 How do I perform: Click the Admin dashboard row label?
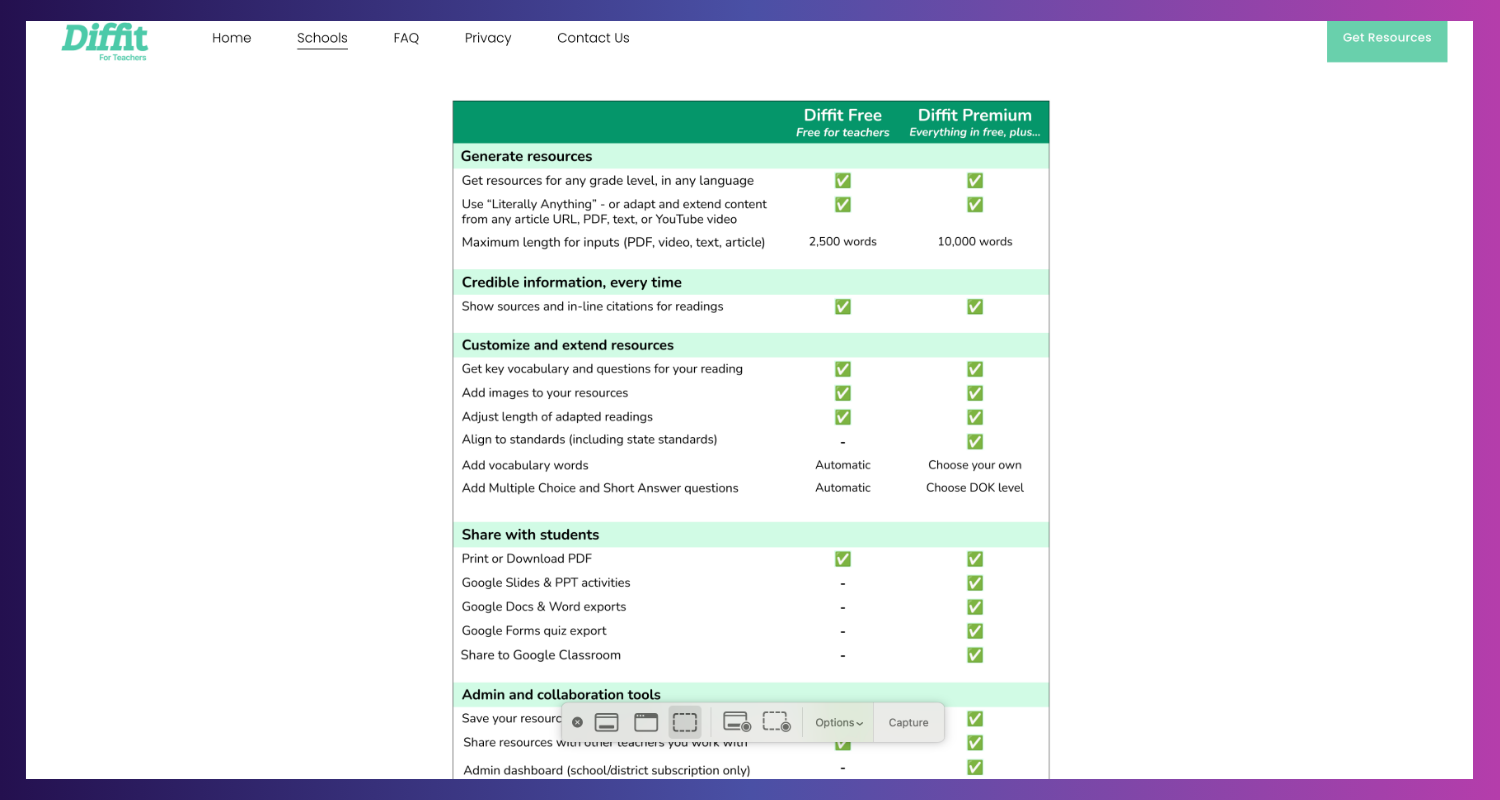tap(607, 770)
